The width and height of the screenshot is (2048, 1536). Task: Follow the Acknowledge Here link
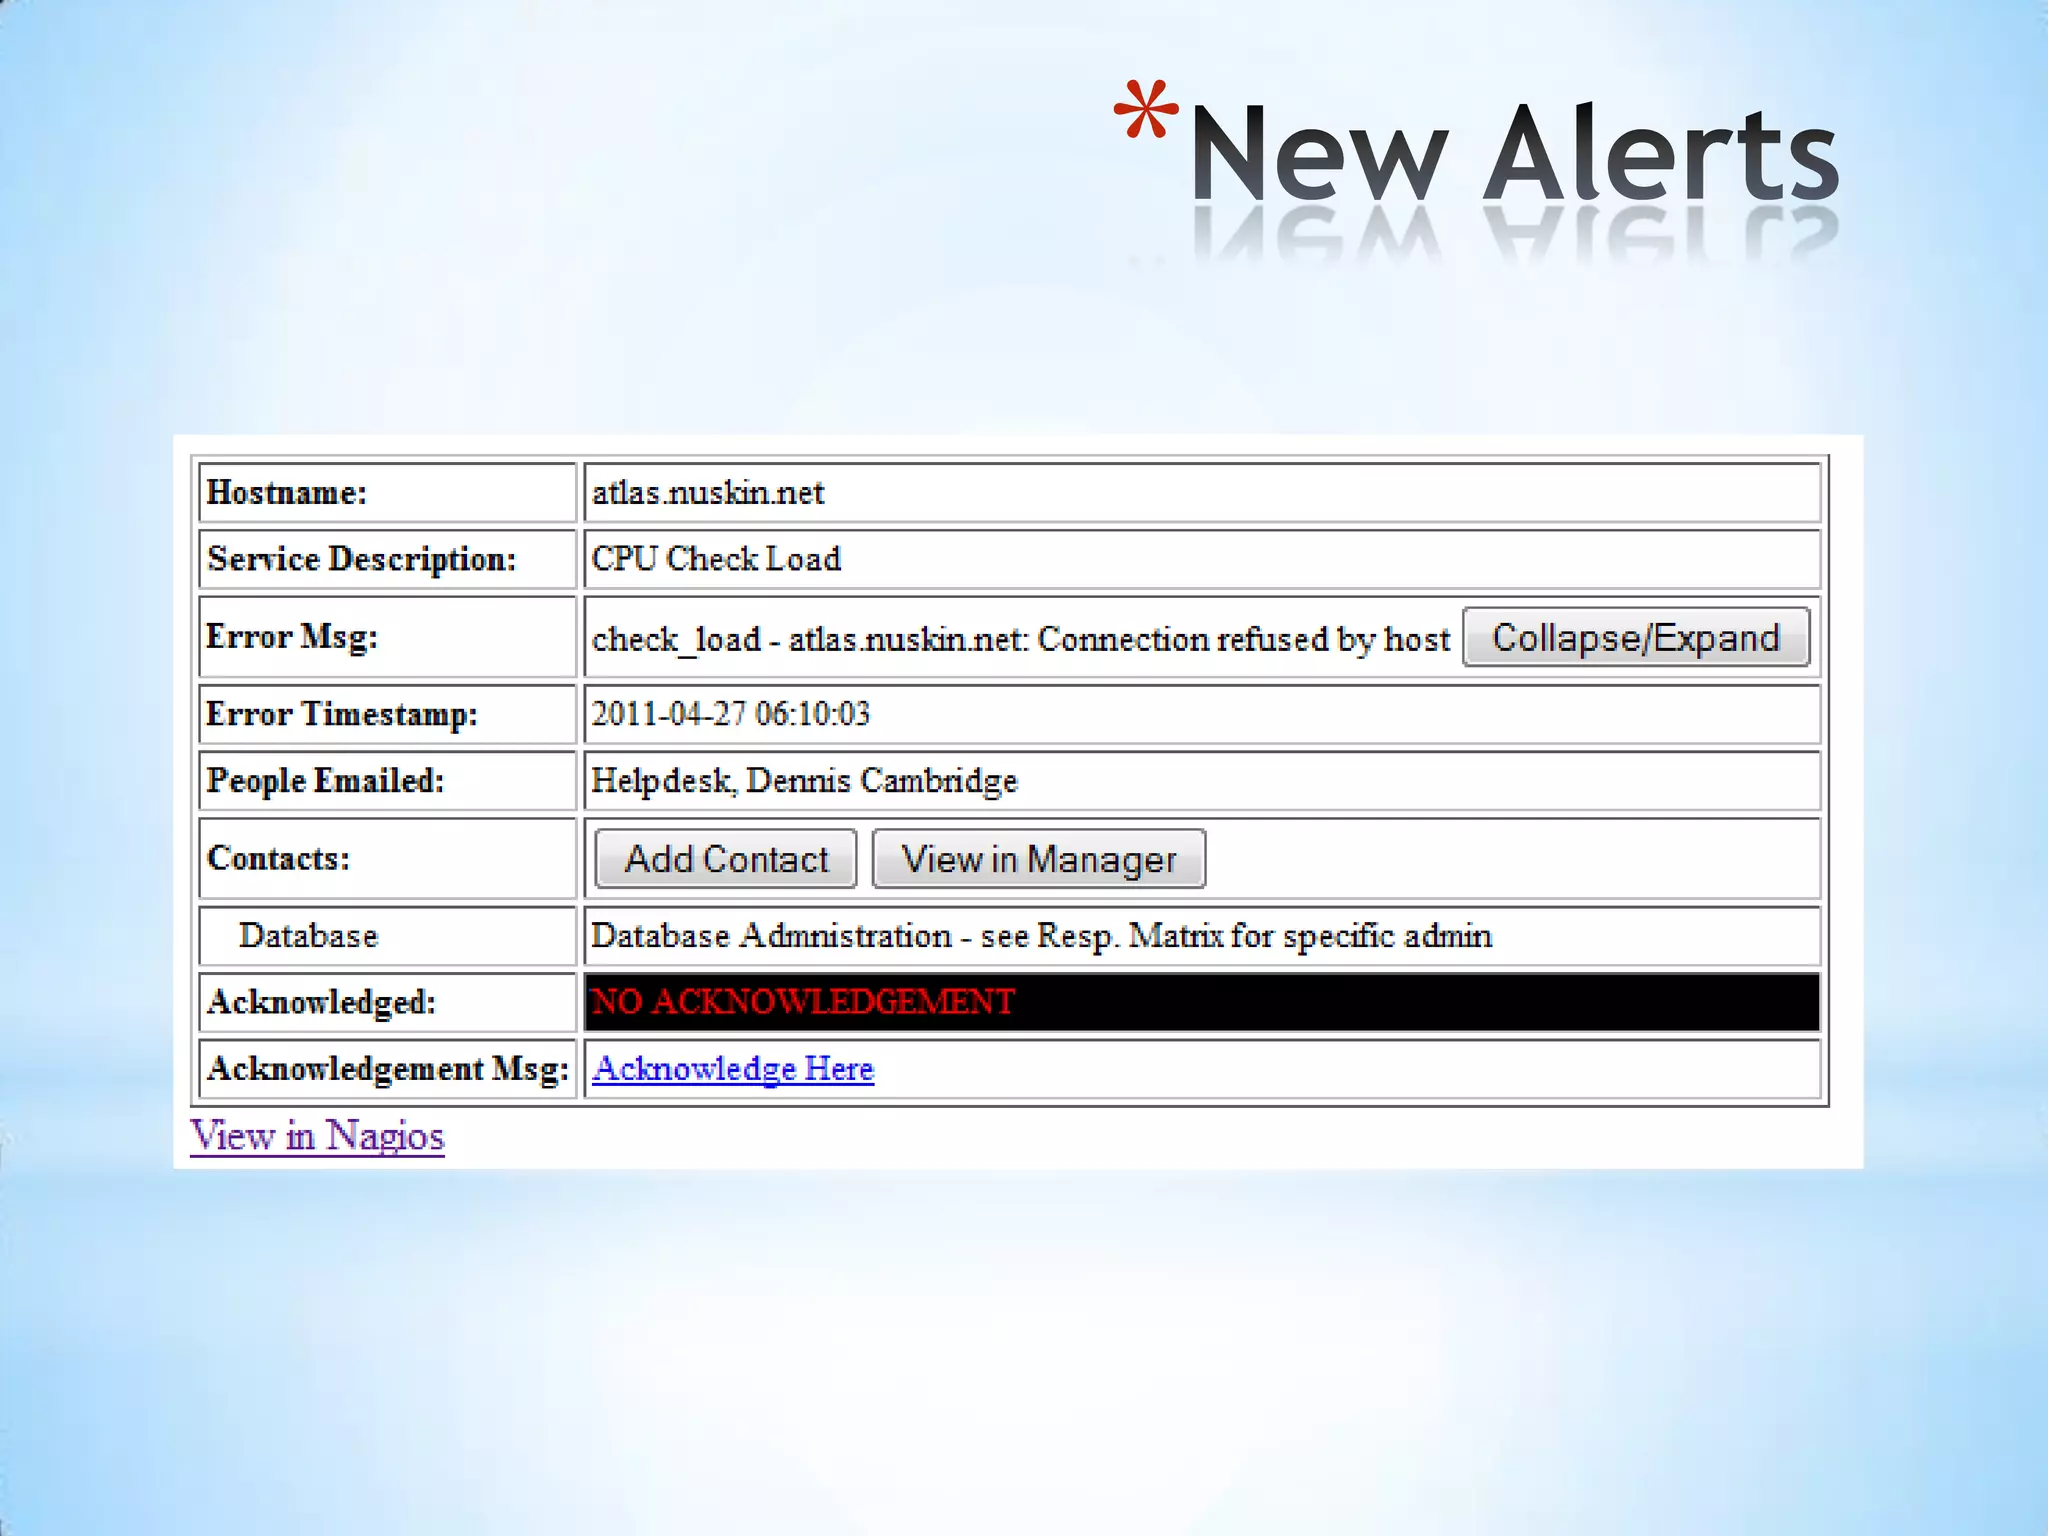[x=733, y=1069]
